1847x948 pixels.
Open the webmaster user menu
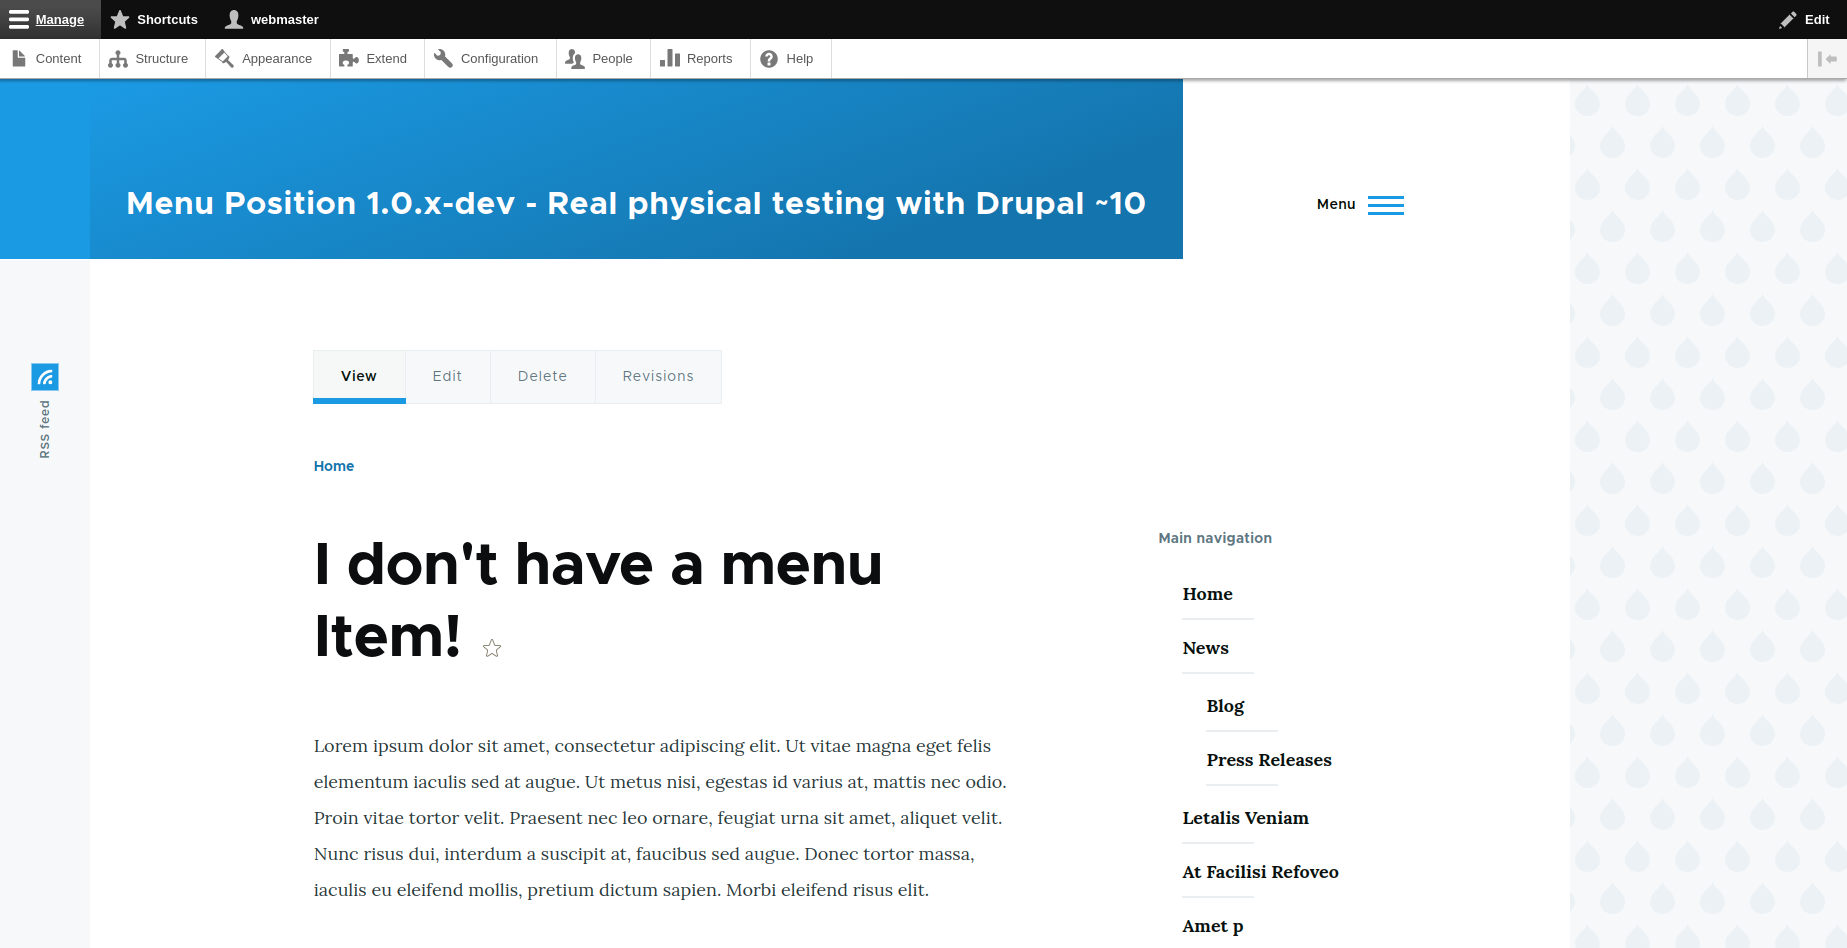coord(272,19)
